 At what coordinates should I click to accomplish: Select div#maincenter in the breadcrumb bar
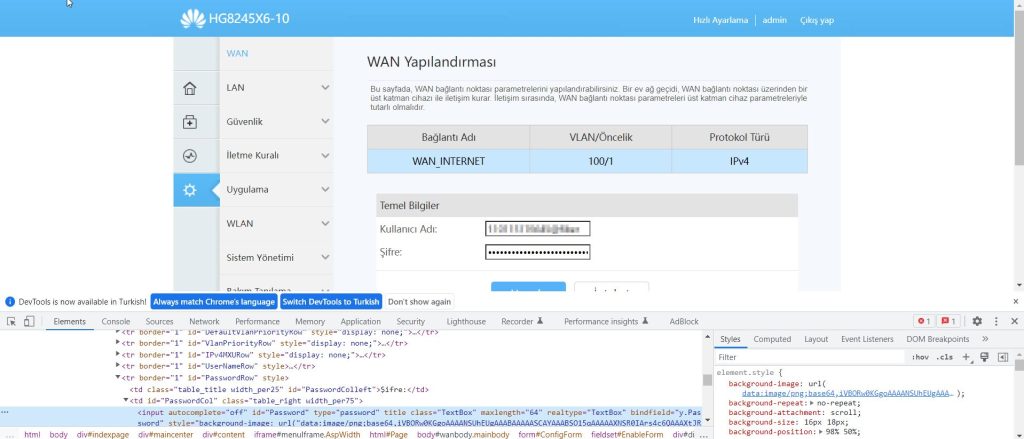(167, 434)
